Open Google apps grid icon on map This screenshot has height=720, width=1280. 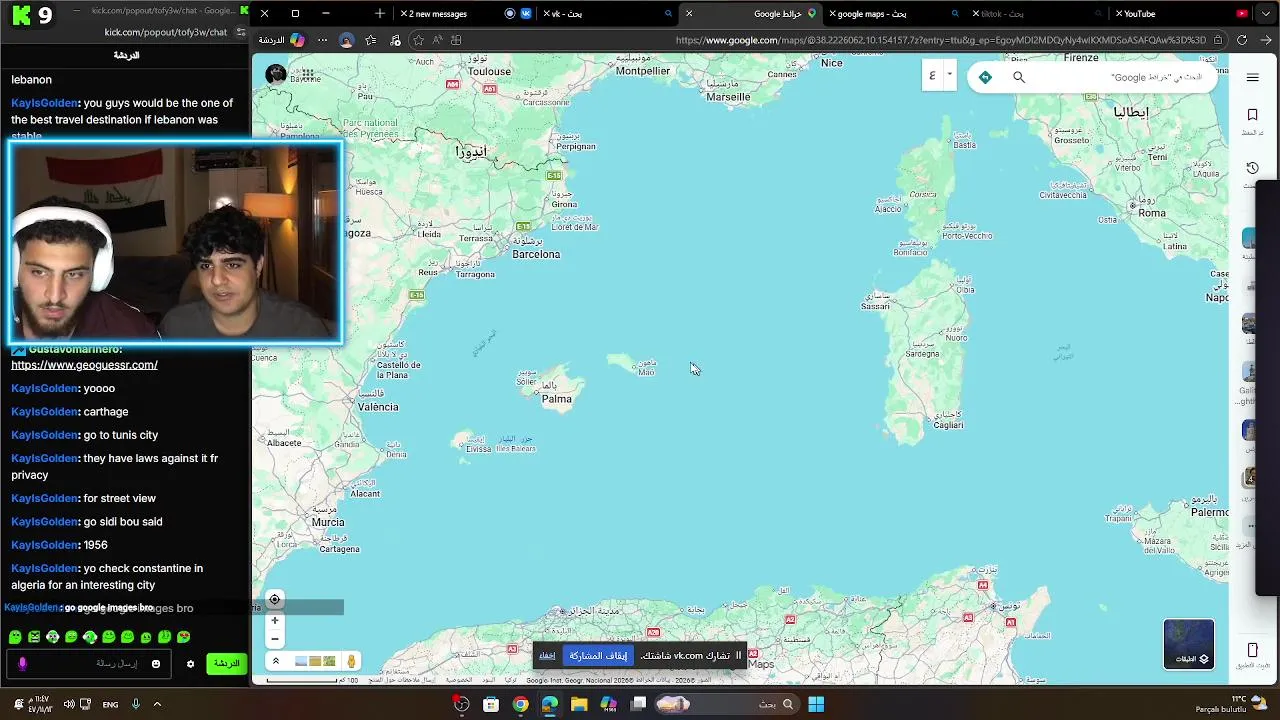point(307,75)
